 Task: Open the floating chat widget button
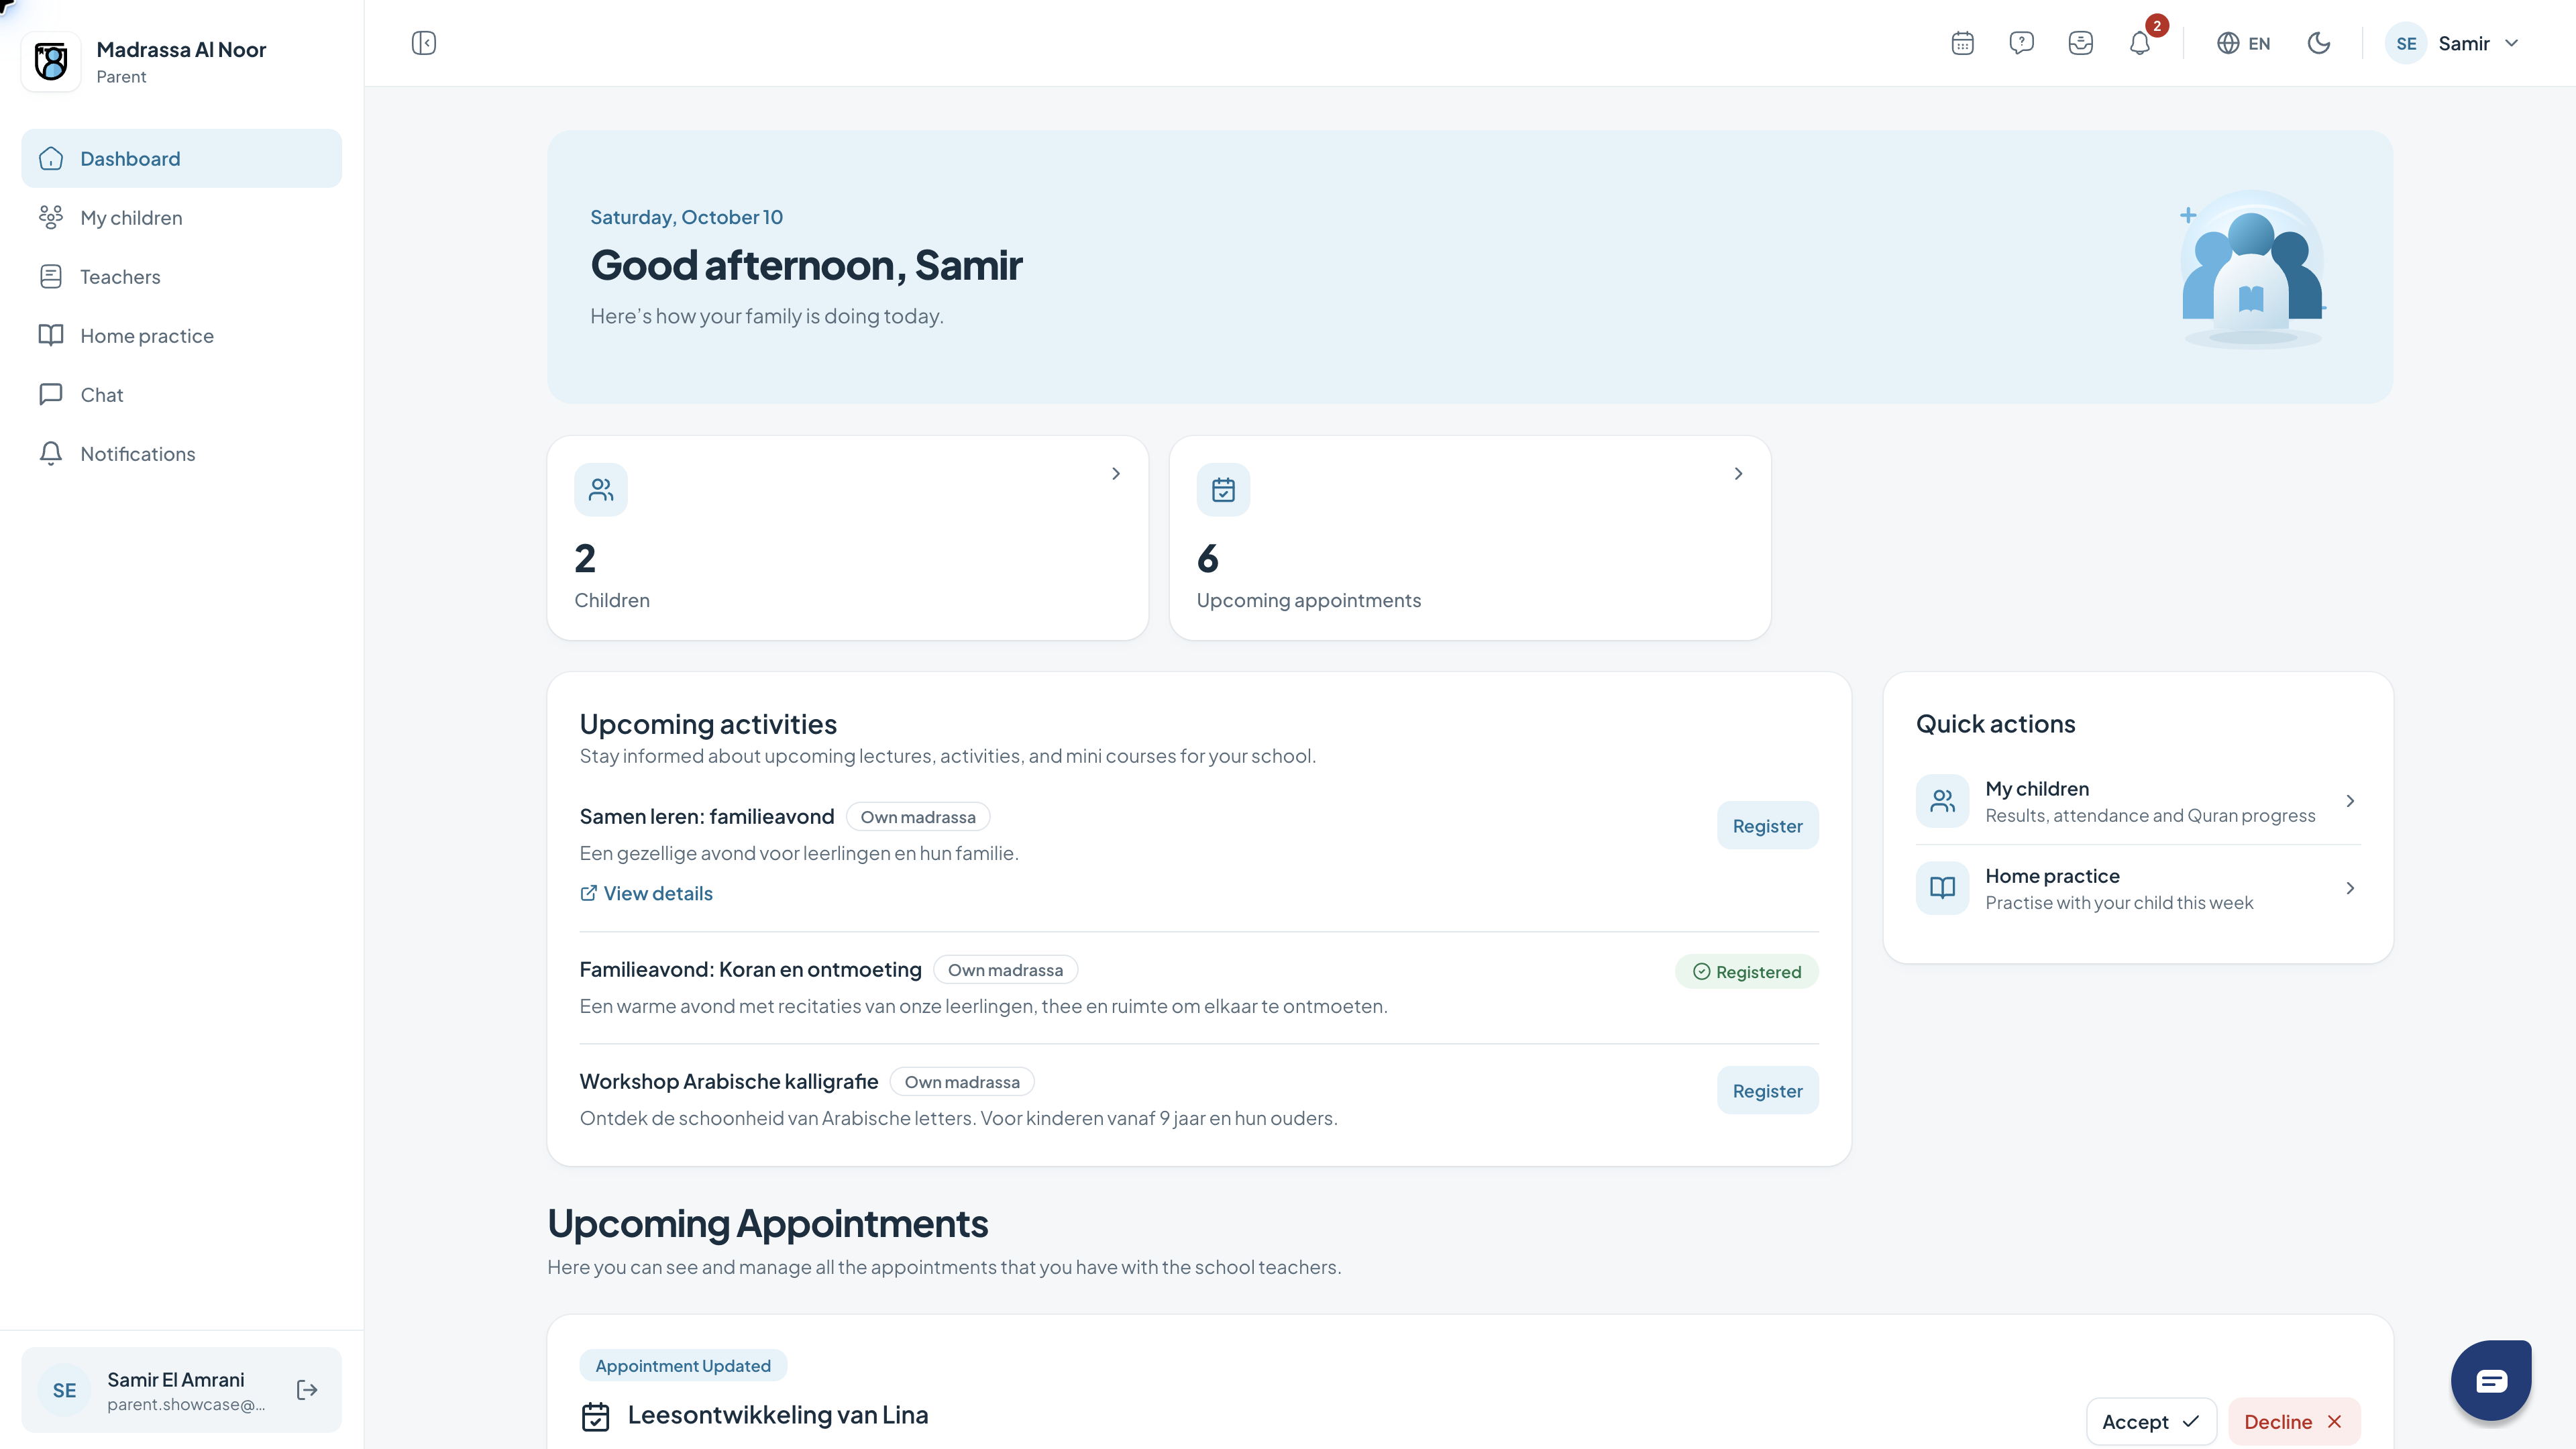click(x=2491, y=1381)
